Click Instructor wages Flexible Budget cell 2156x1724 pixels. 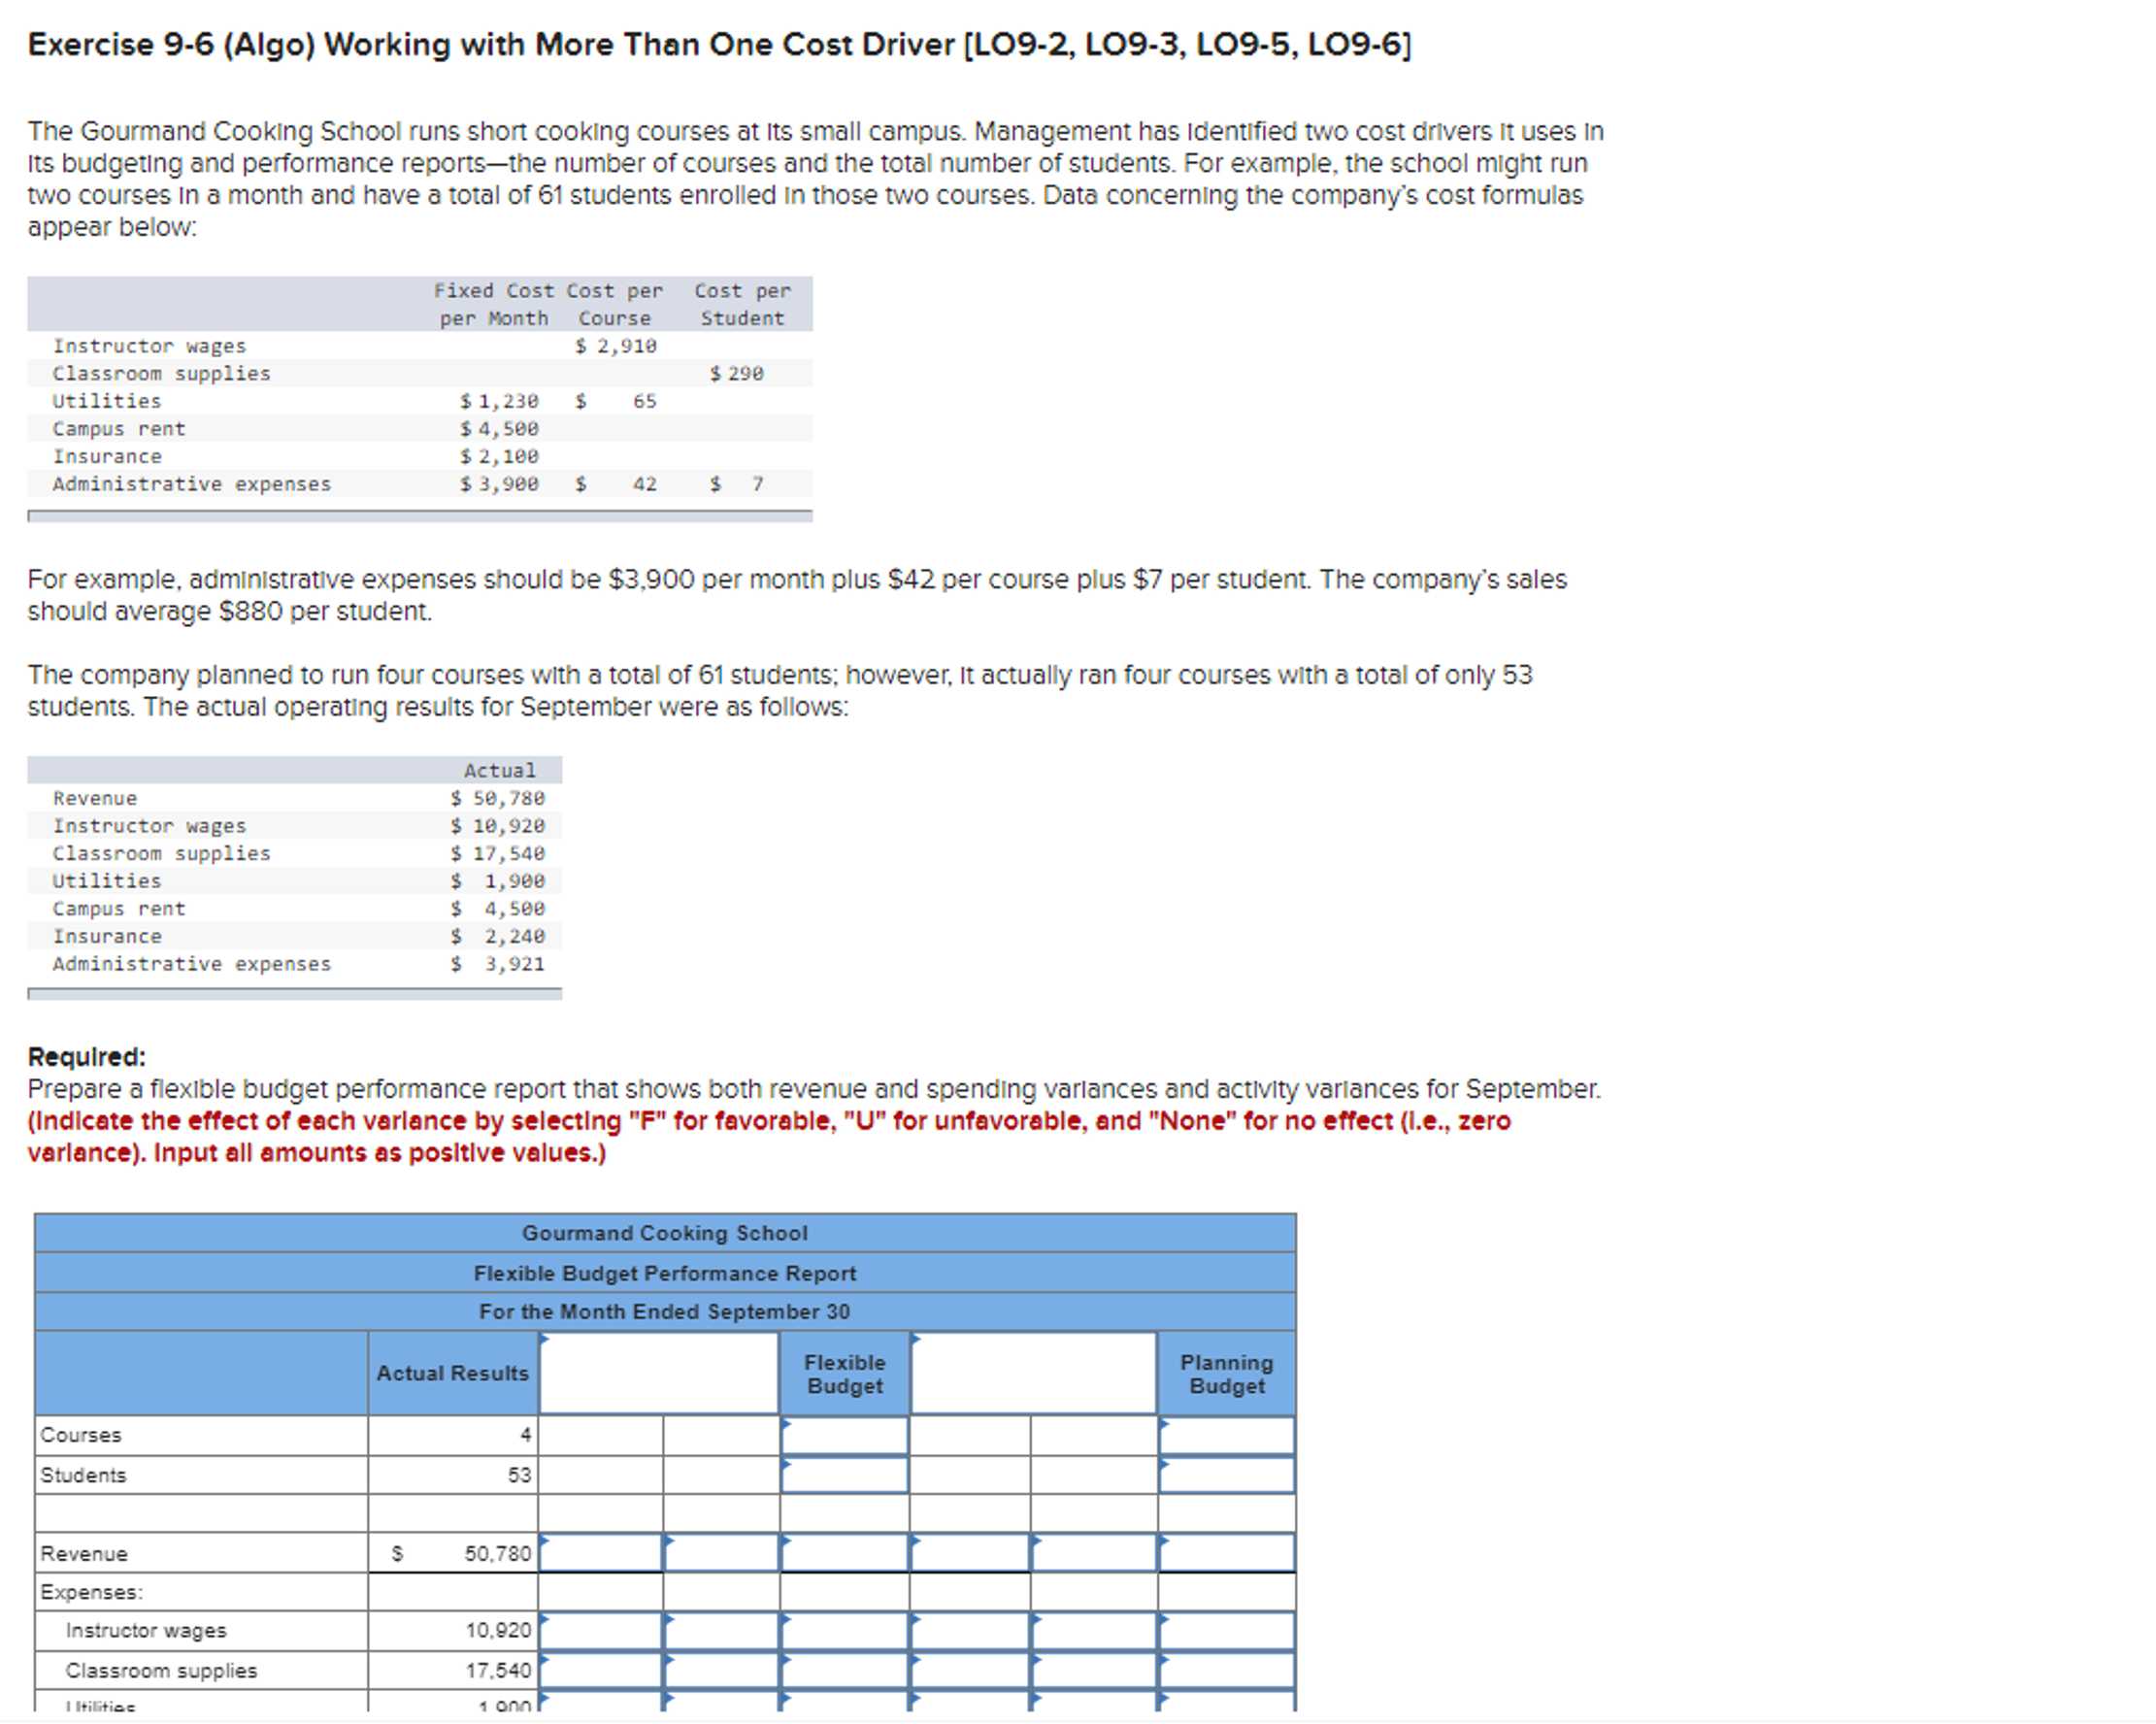(x=844, y=1630)
